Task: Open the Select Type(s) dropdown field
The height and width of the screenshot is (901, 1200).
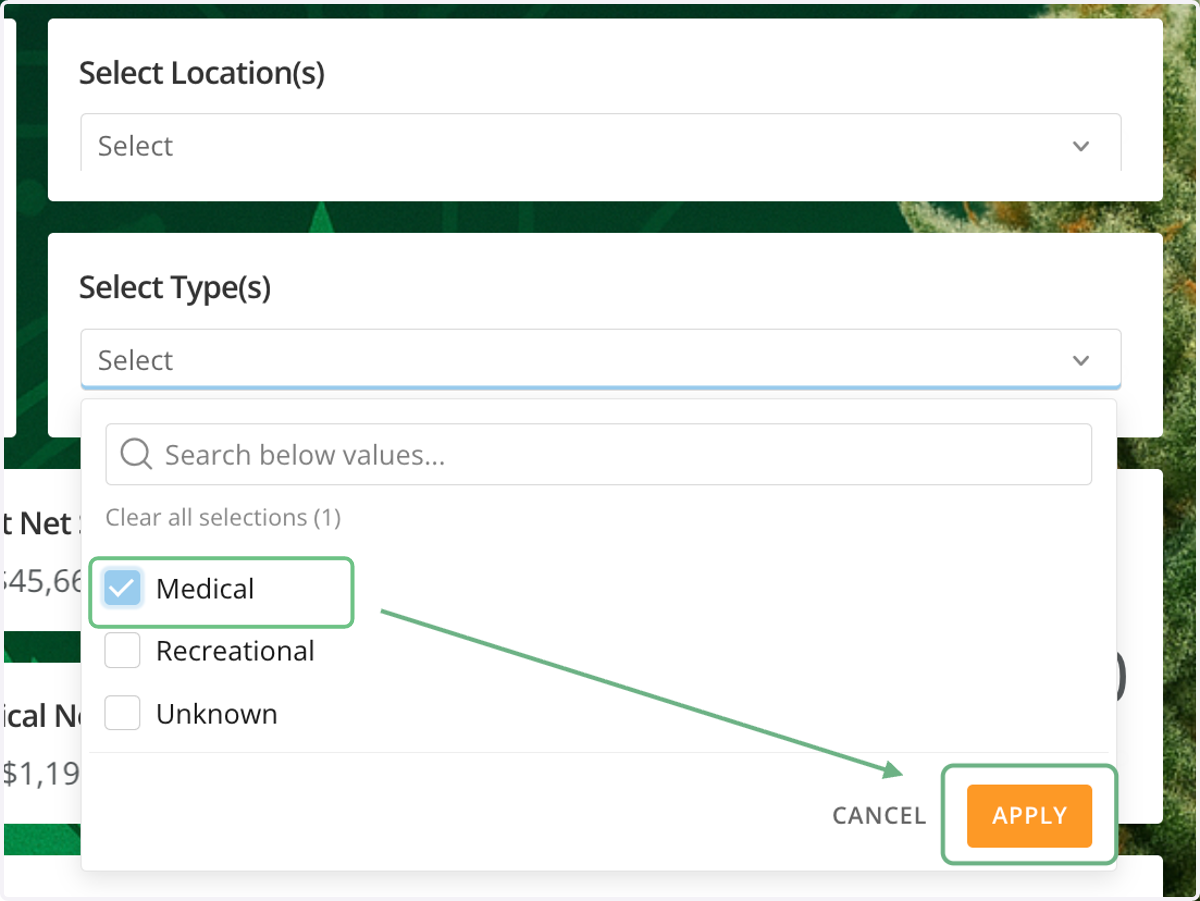Action: pos(600,359)
